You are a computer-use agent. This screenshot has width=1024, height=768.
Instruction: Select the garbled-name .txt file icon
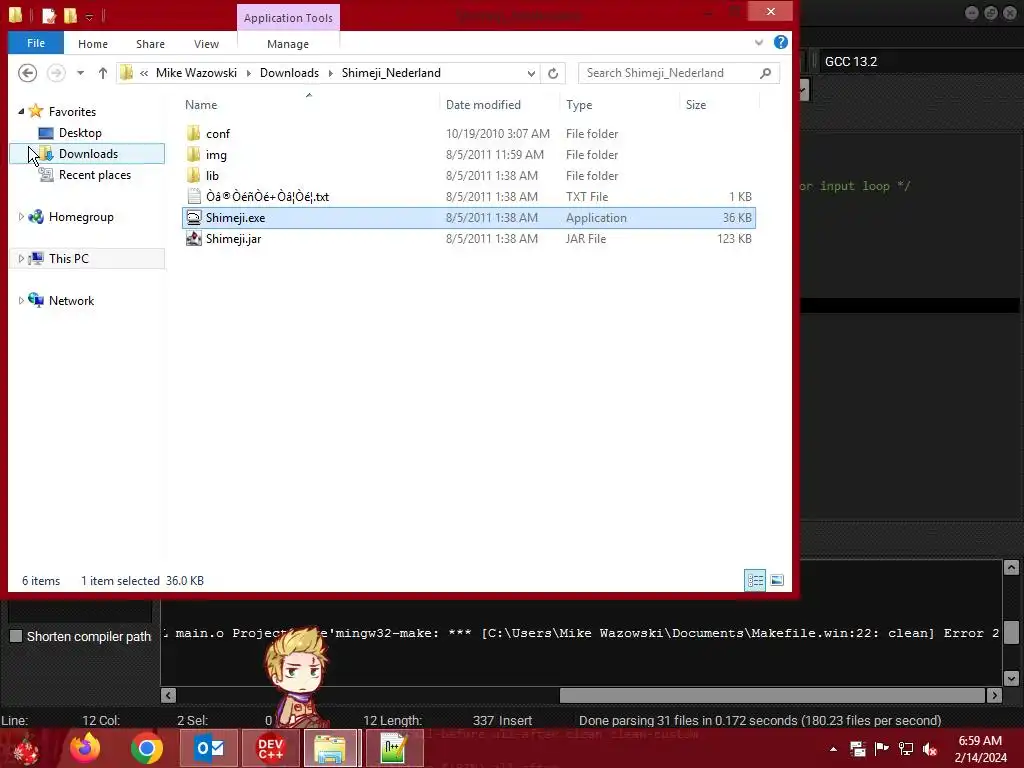[x=193, y=197]
